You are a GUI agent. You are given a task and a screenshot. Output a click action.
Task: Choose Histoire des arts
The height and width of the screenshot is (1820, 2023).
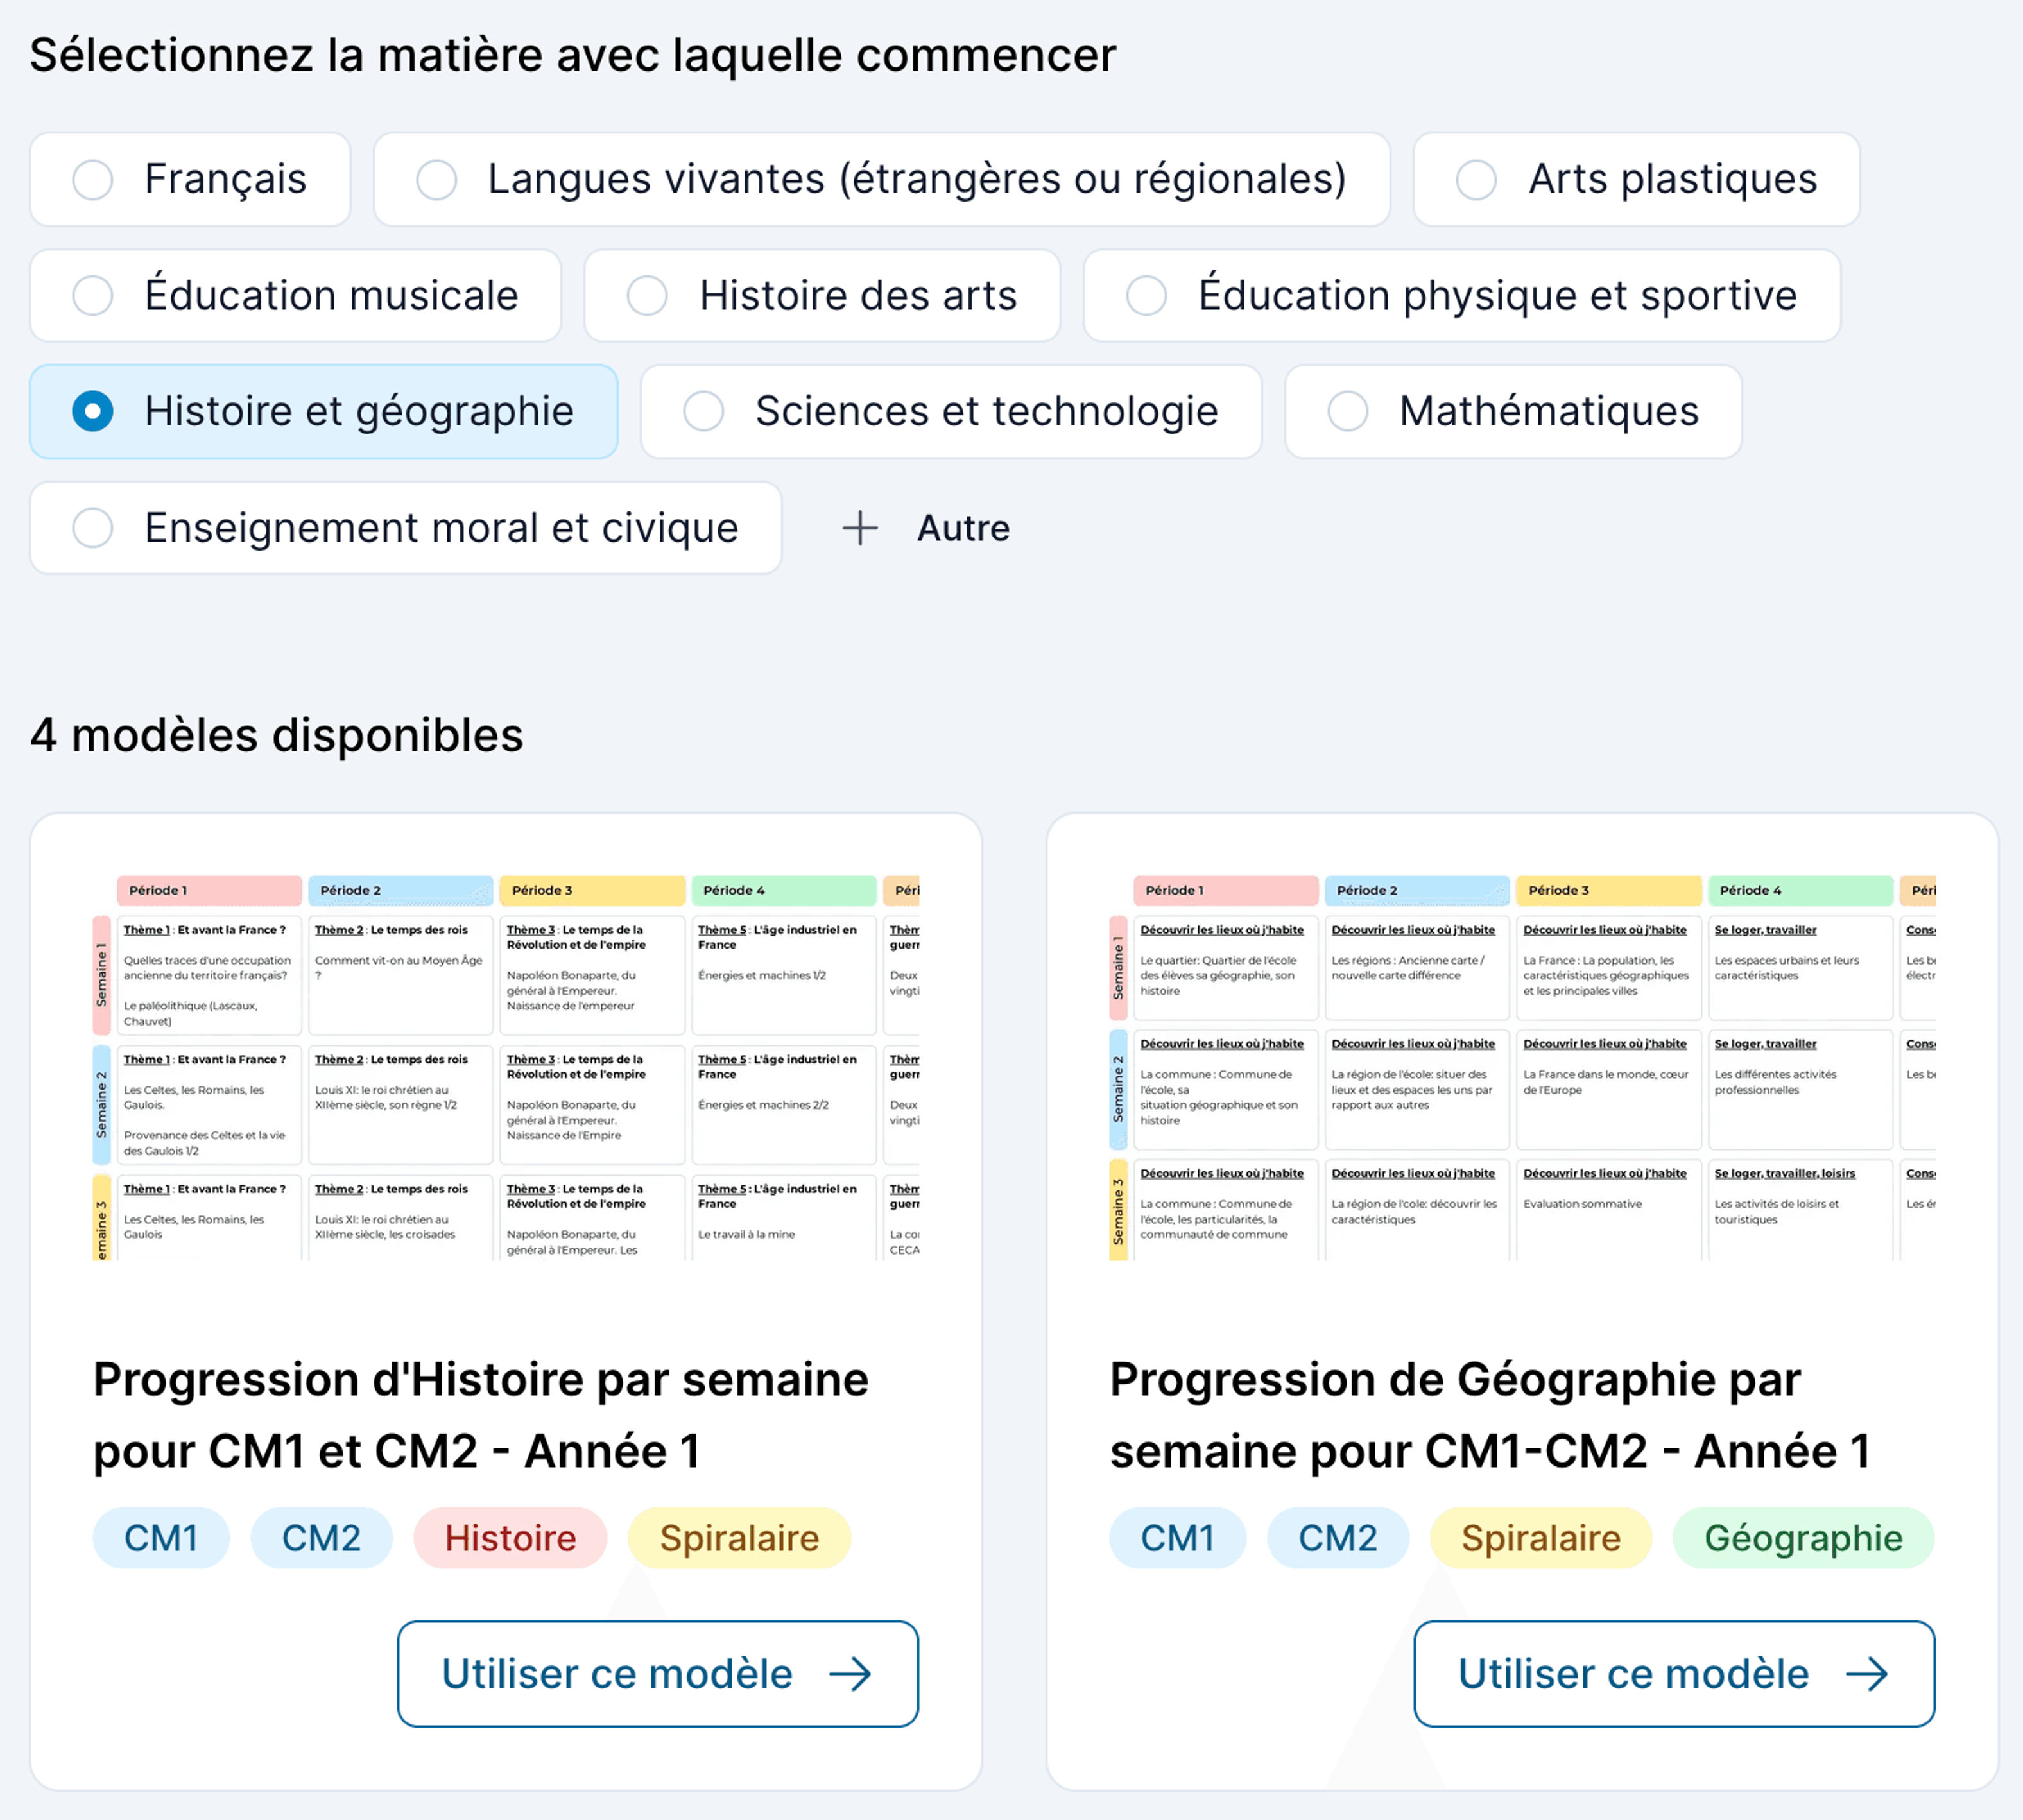tap(821, 295)
